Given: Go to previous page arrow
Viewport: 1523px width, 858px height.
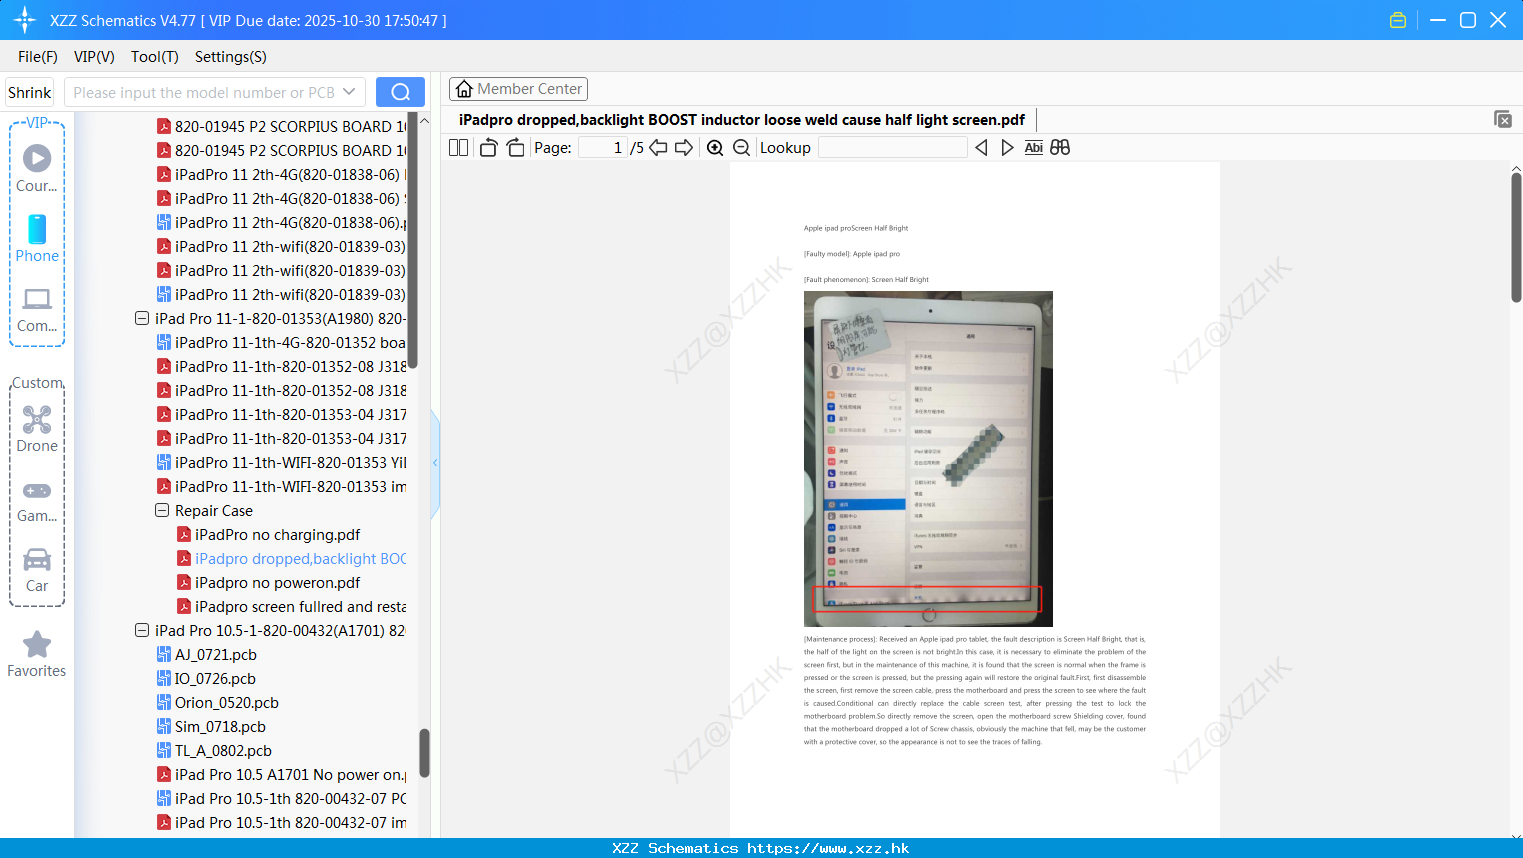Looking at the screenshot, I should pos(658,147).
